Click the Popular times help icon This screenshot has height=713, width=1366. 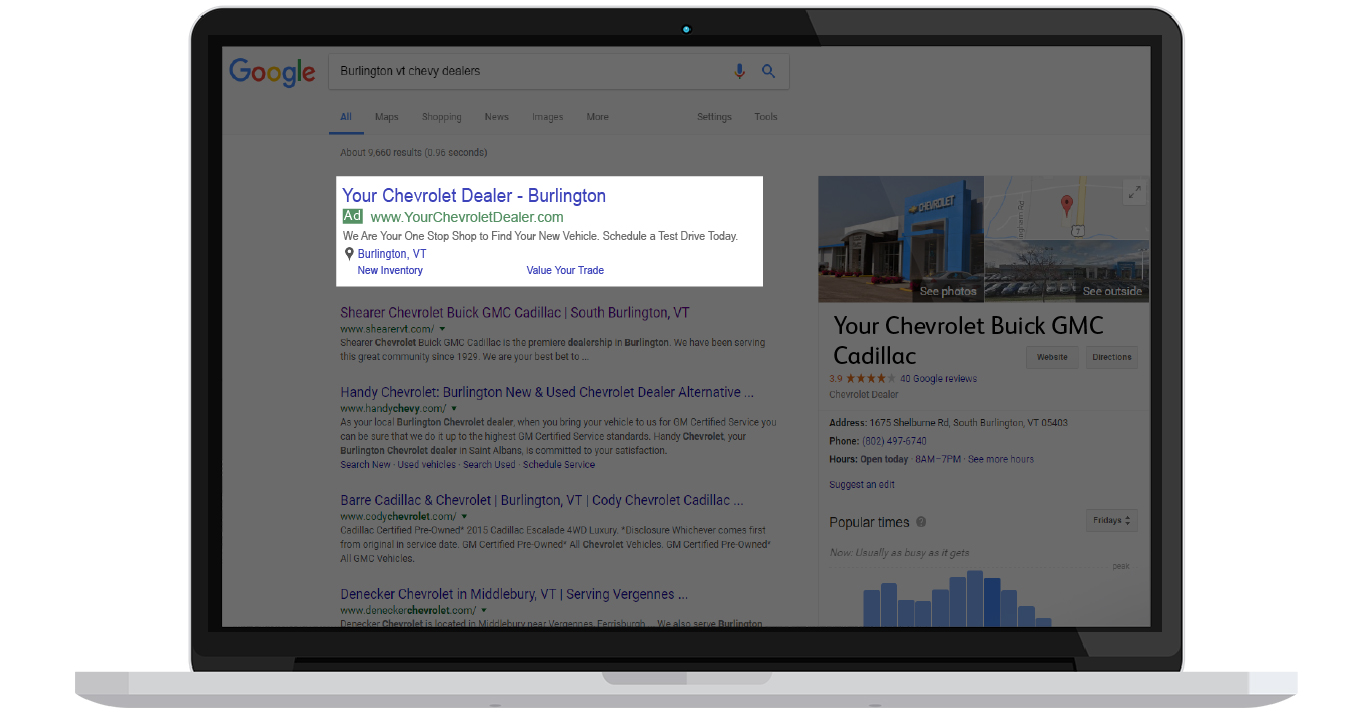click(921, 522)
